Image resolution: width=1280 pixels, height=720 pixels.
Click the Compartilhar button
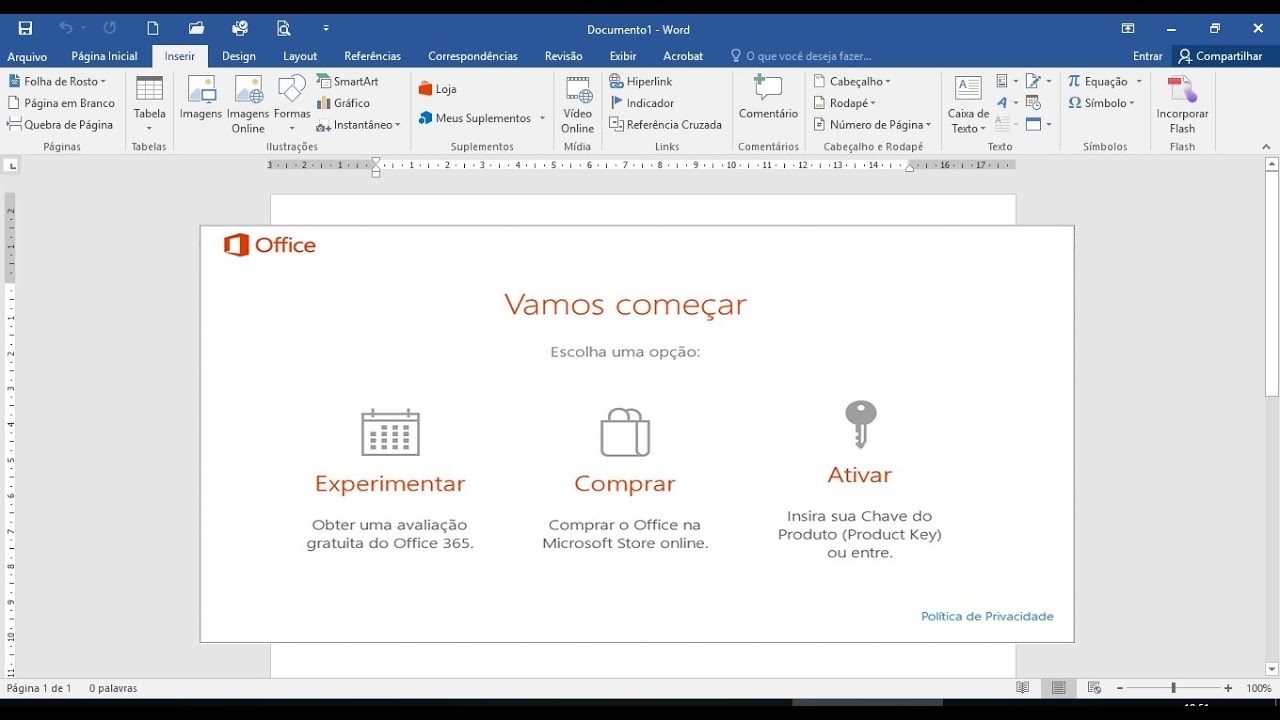[x=1220, y=56]
